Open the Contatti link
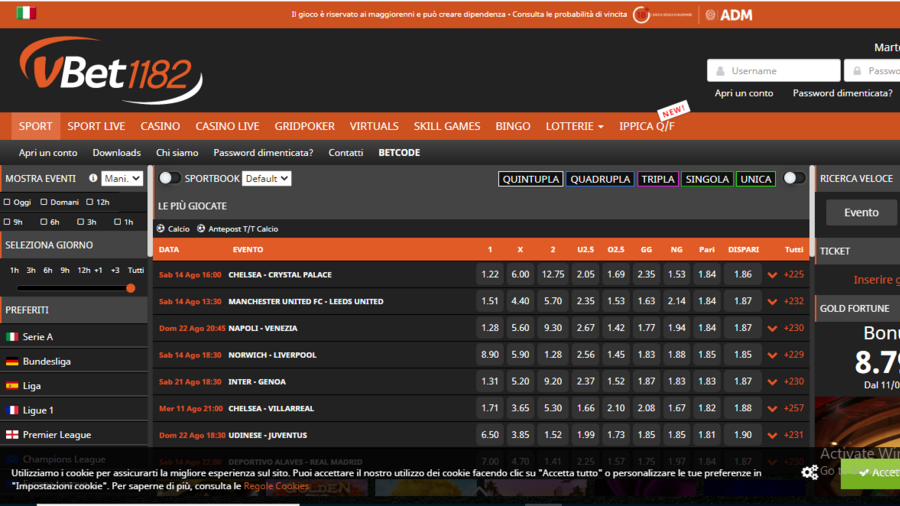 point(346,153)
